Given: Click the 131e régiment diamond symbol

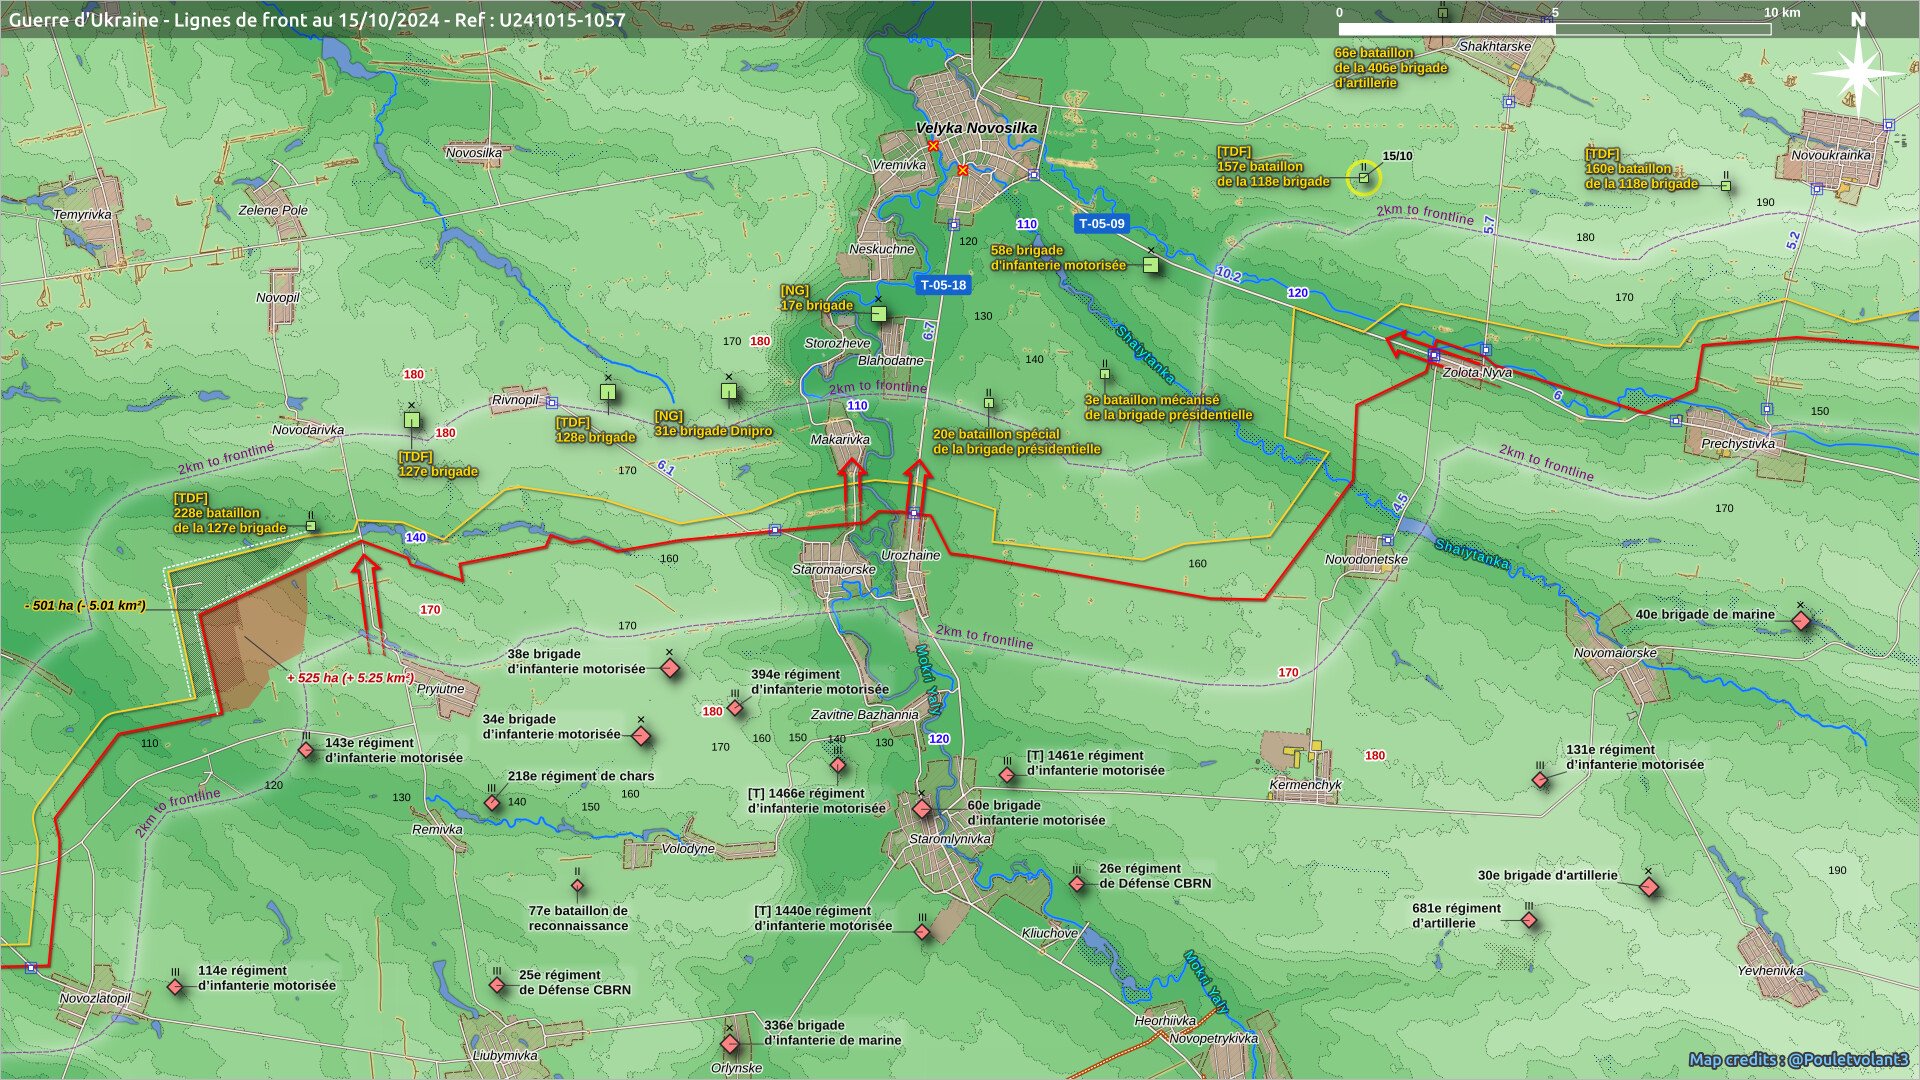Looking at the screenshot, I should (1540, 780).
